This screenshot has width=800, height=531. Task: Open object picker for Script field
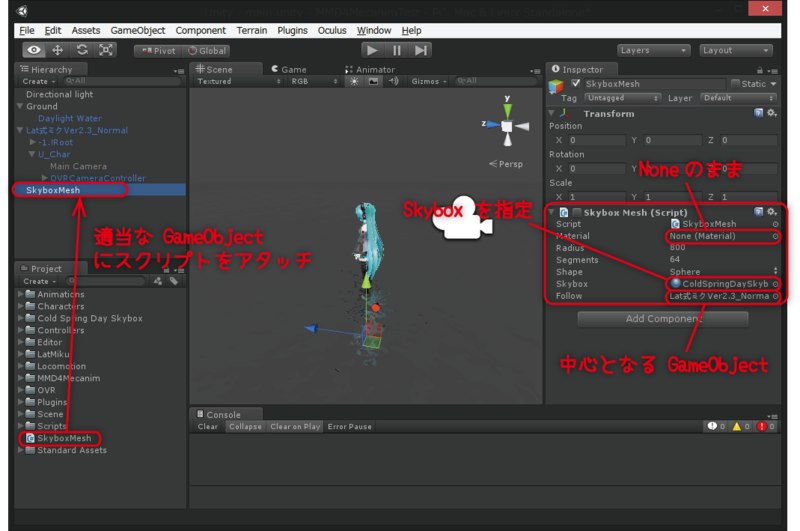point(775,224)
